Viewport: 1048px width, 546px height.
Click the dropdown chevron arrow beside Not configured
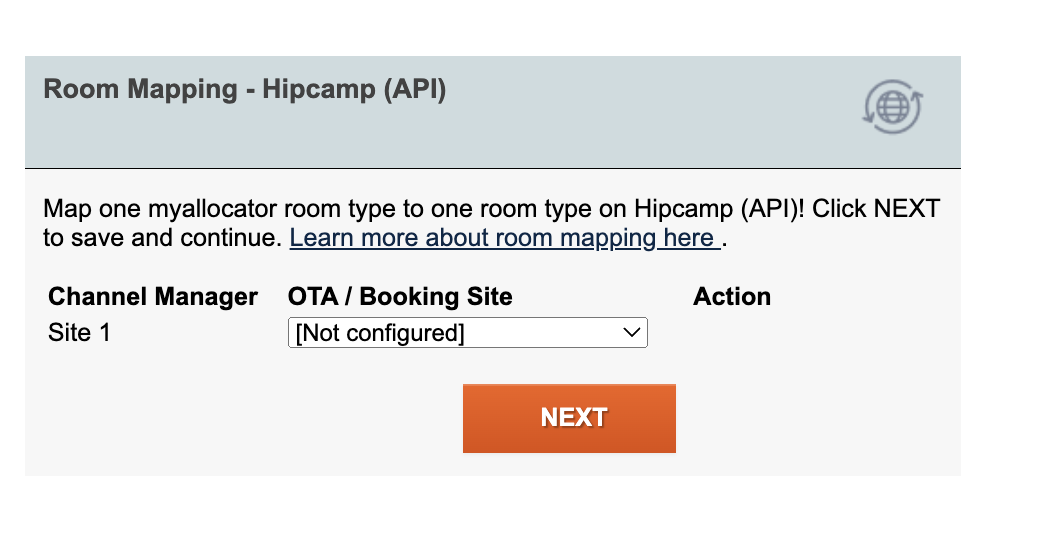click(x=632, y=333)
